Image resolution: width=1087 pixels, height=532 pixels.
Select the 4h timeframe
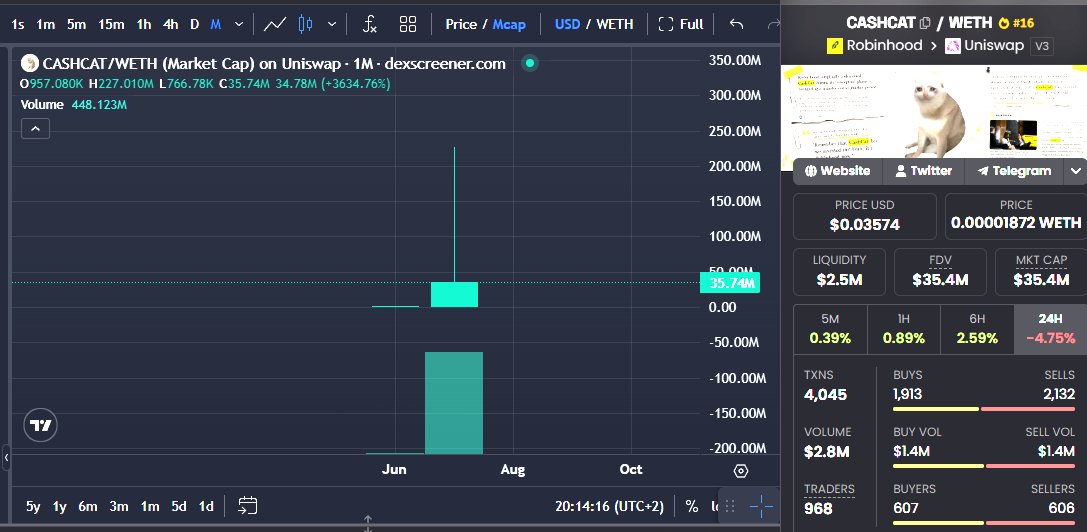coord(171,24)
